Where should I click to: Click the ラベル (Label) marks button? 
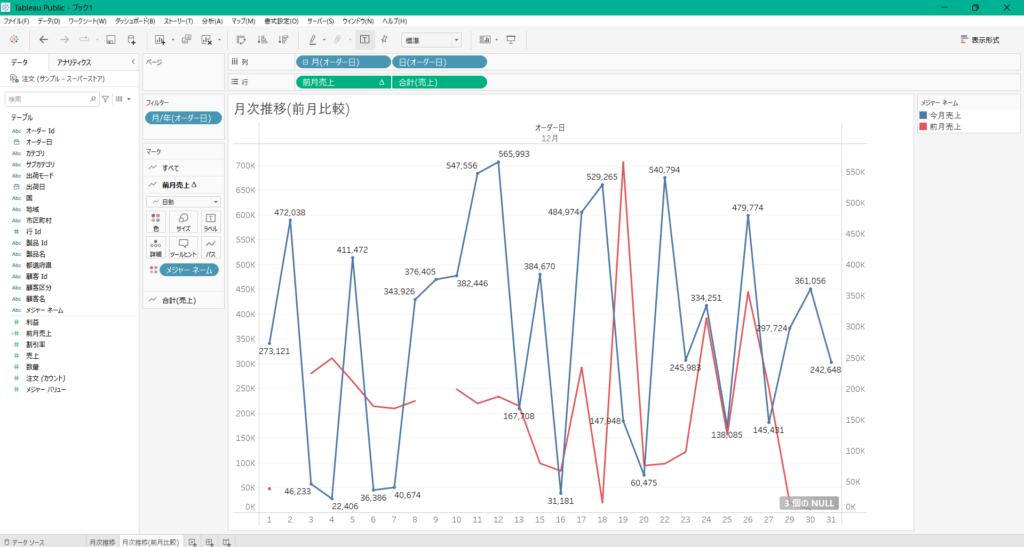pos(210,222)
